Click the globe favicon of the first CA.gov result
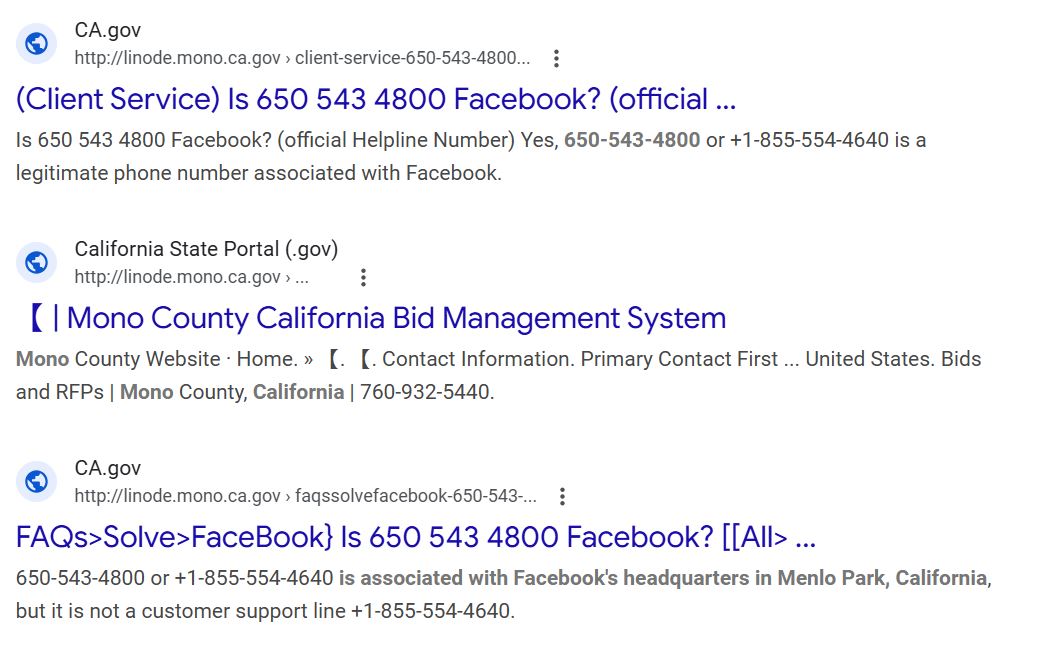This screenshot has width=1038, height=670. [36, 43]
